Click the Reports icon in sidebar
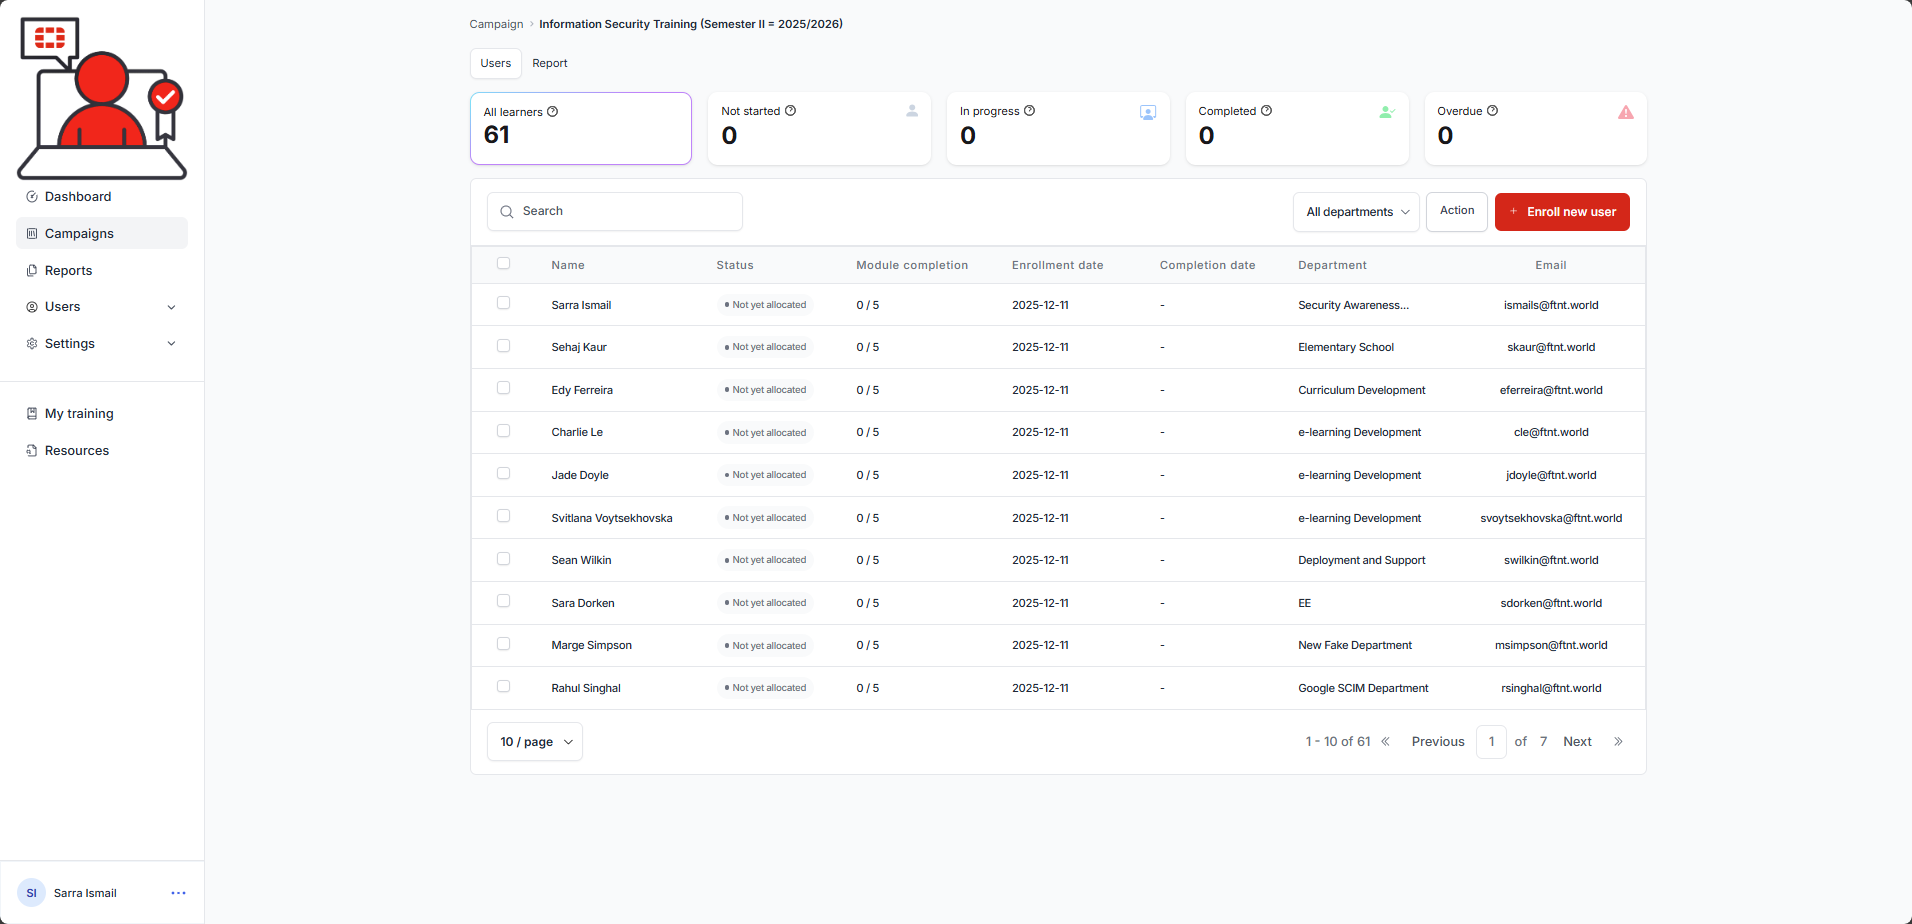 (32, 271)
